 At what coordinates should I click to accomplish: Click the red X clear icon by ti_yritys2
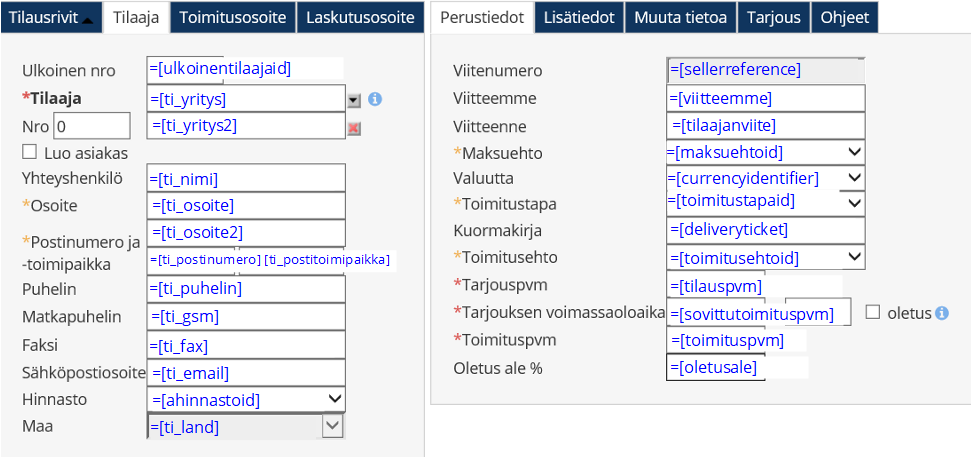[353, 127]
